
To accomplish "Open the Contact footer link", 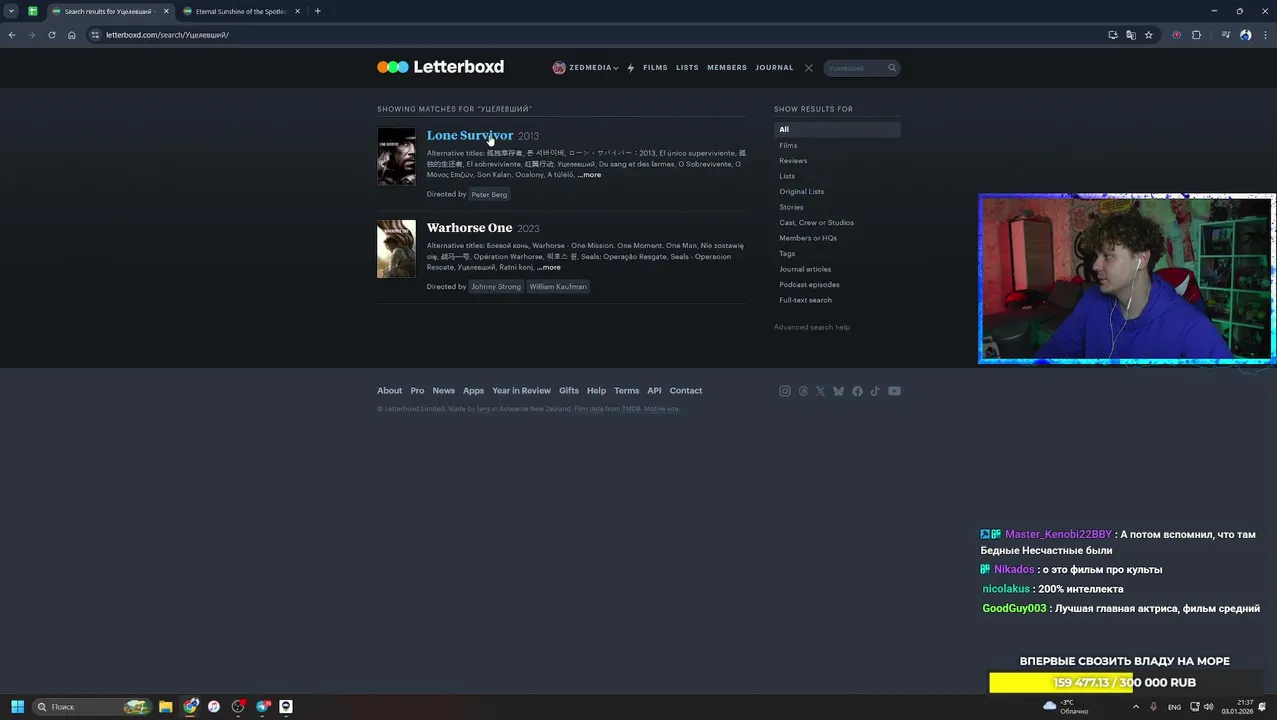I will [686, 390].
